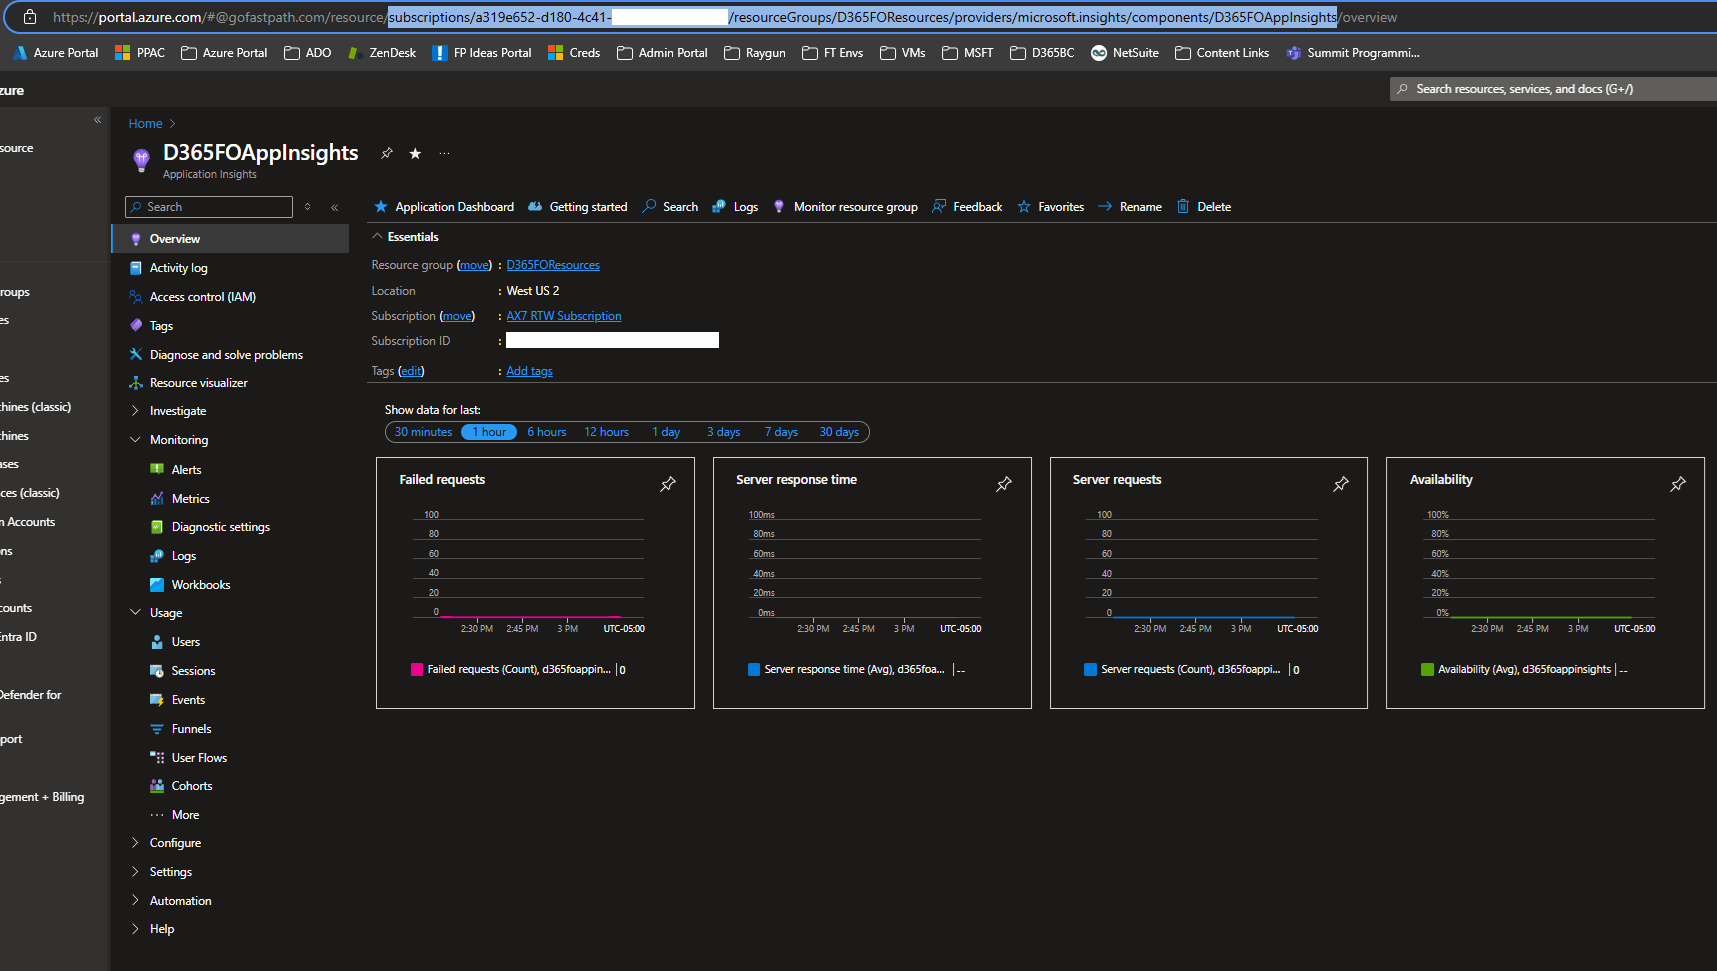Open Feedback from the toolbar
Screen dimensions: 1717x971
tap(967, 207)
